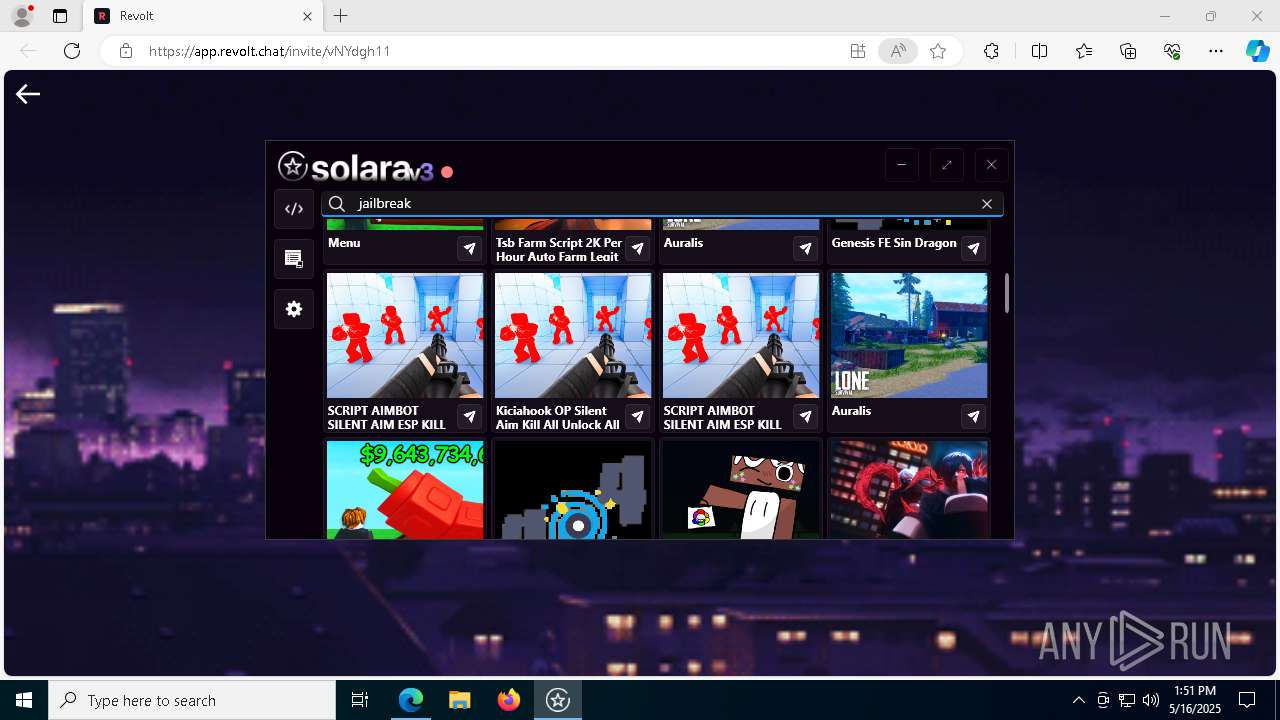Click the Solara v3 logo
The height and width of the screenshot is (720, 1280).
pyautogui.click(x=356, y=167)
